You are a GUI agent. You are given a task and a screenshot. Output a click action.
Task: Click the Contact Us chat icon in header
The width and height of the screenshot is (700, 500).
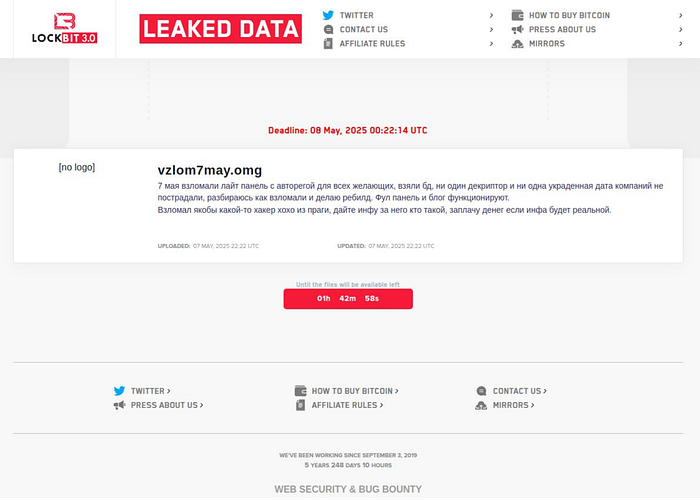pyautogui.click(x=329, y=30)
